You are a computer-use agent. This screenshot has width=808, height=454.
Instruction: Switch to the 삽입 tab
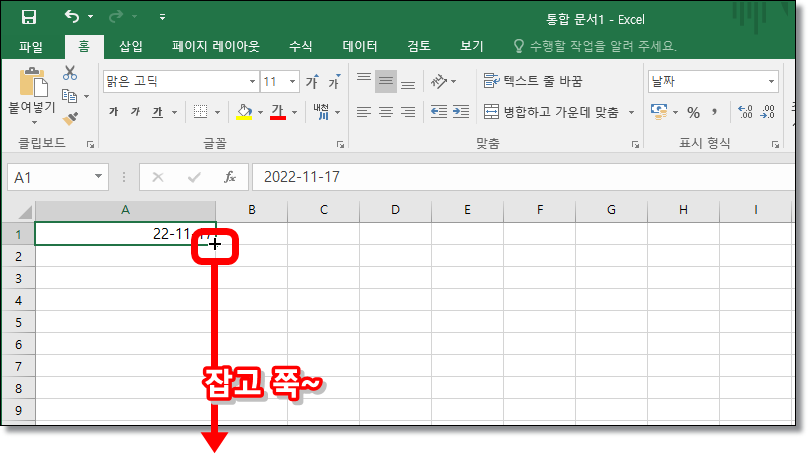[131, 46]
